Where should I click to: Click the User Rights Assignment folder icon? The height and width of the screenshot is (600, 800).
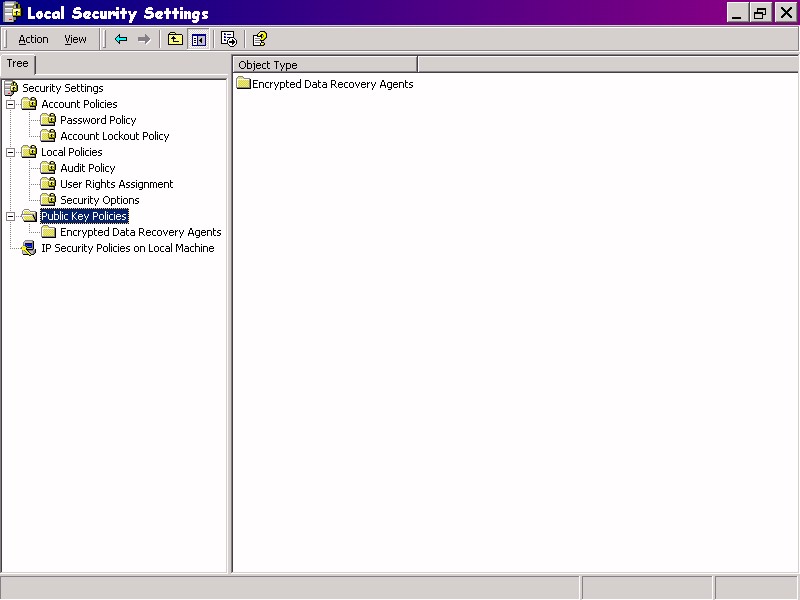48,183
